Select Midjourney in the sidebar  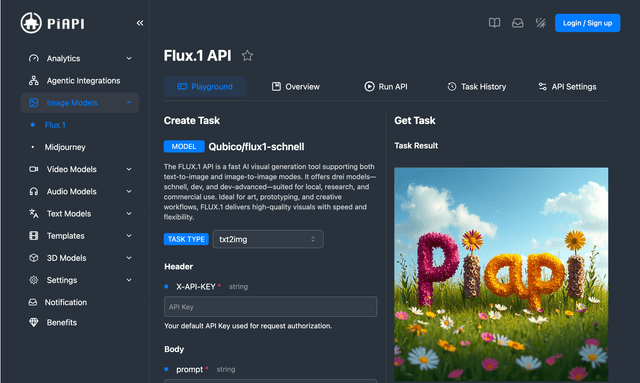pyautogui.click(x=65, y=147)
